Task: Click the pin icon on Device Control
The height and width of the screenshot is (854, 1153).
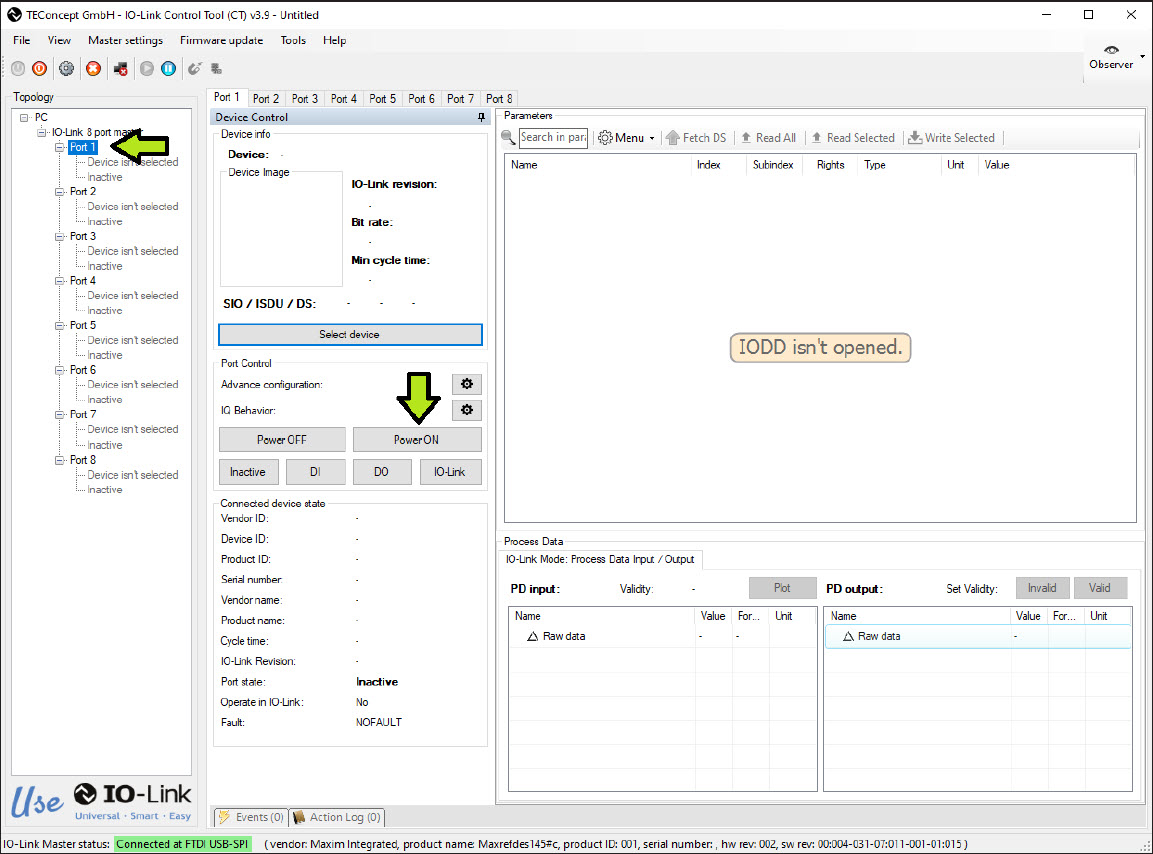Action: click(482, 117)
